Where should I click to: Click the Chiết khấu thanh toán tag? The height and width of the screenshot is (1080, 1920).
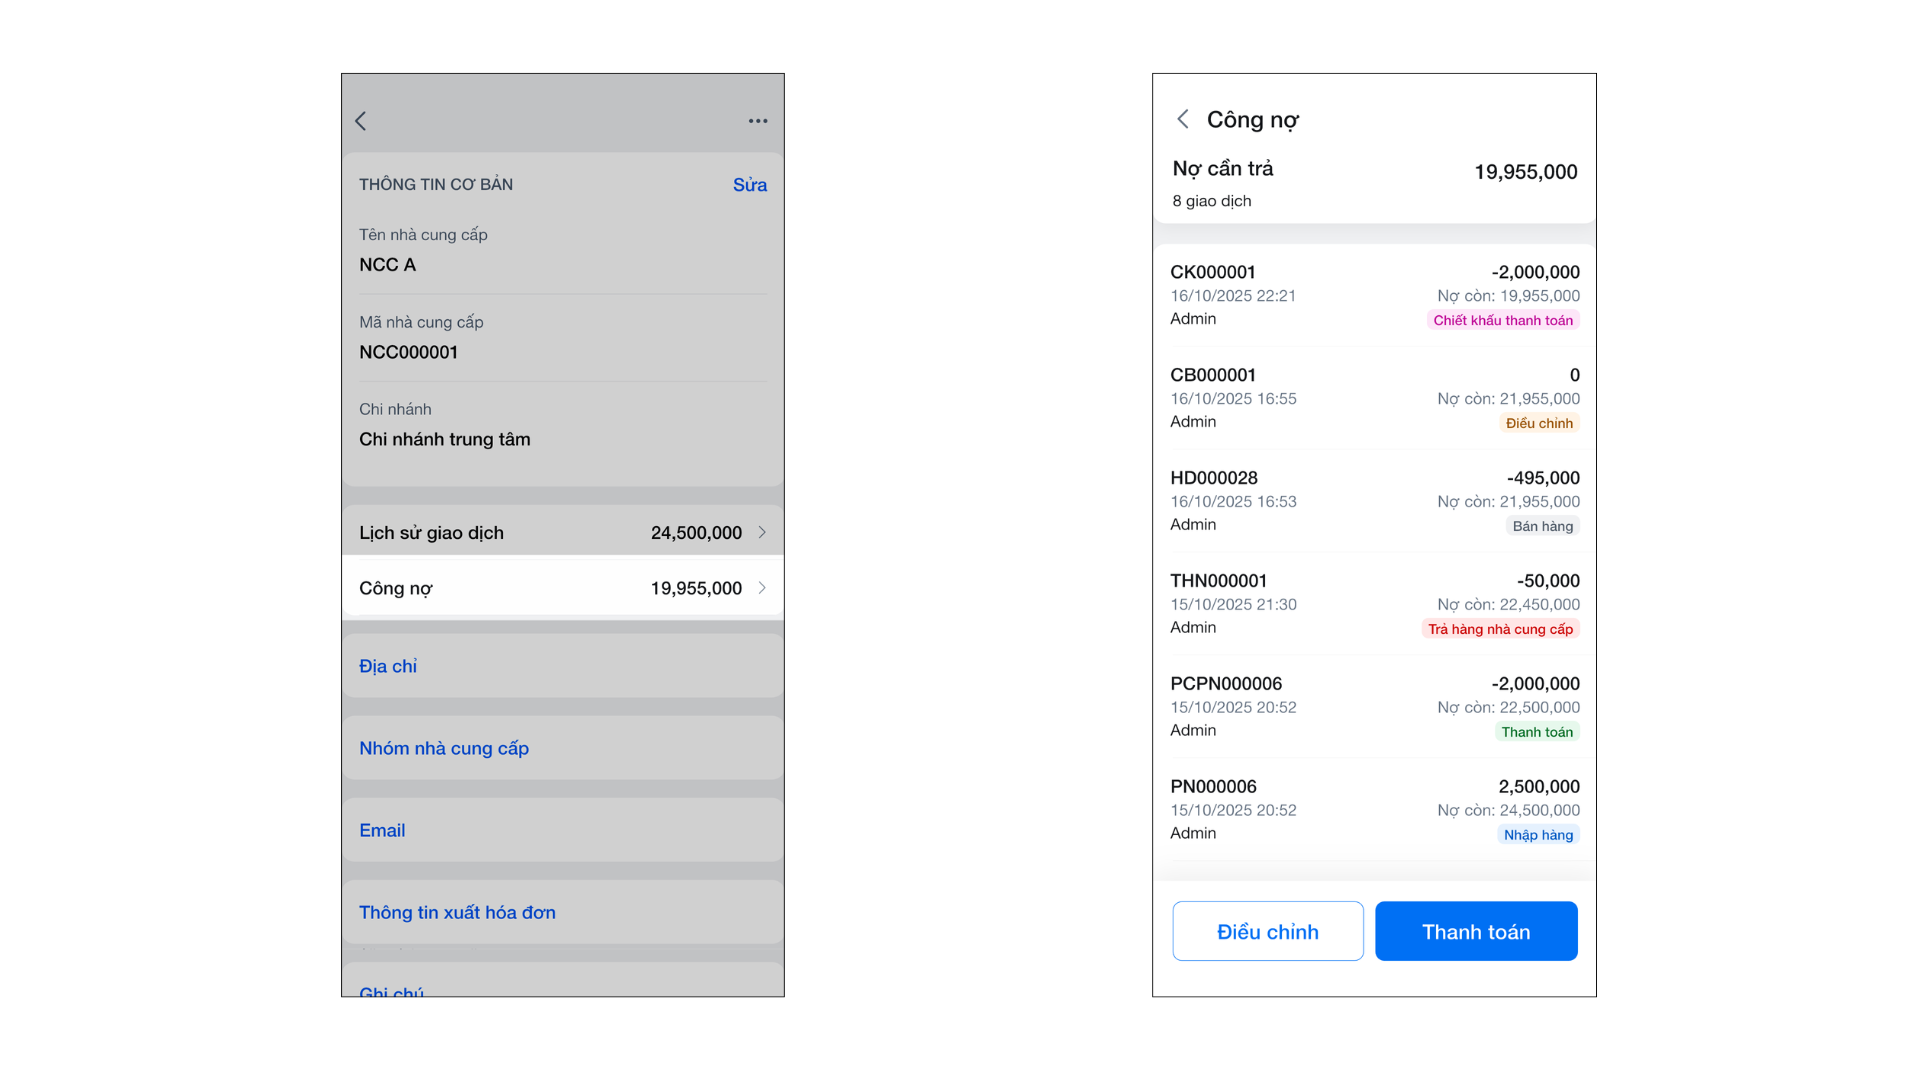pos(1502,321)
